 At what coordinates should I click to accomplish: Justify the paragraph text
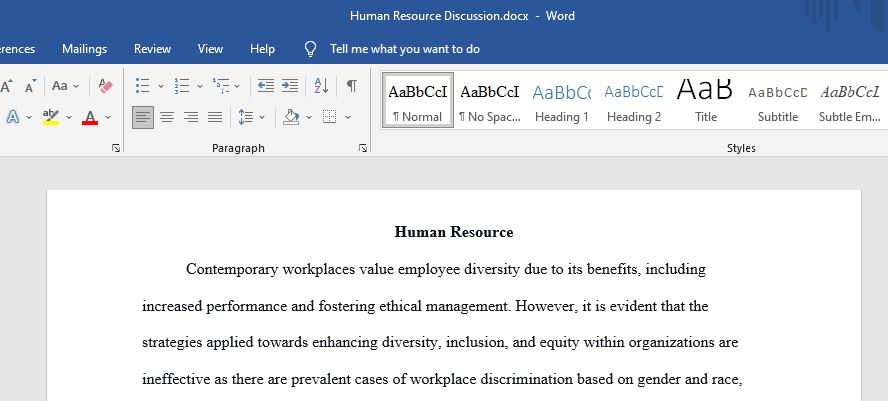tap(215, 117)
